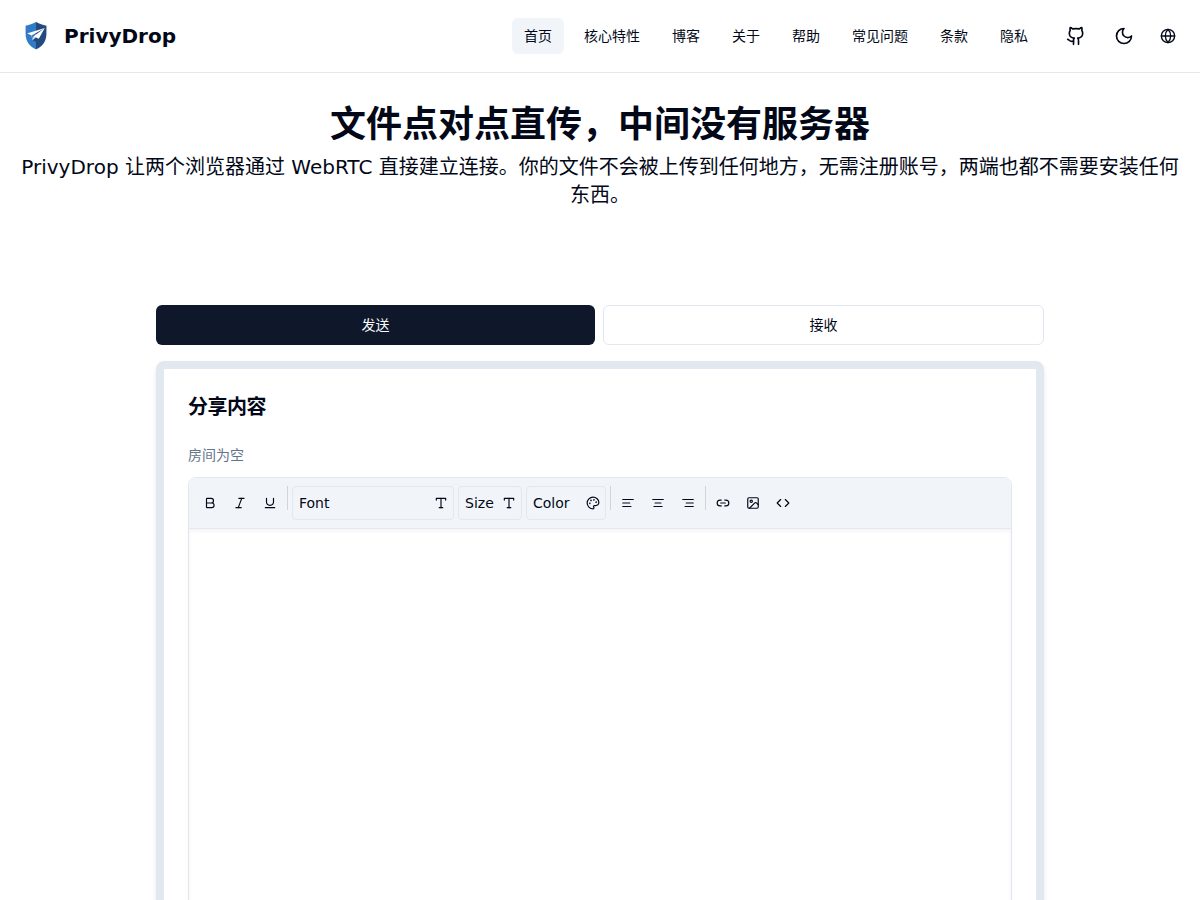Toggle dark mode moon icon
Image resolution: width=1200 pixels, height=900 pixels.
coord(1124,36)
